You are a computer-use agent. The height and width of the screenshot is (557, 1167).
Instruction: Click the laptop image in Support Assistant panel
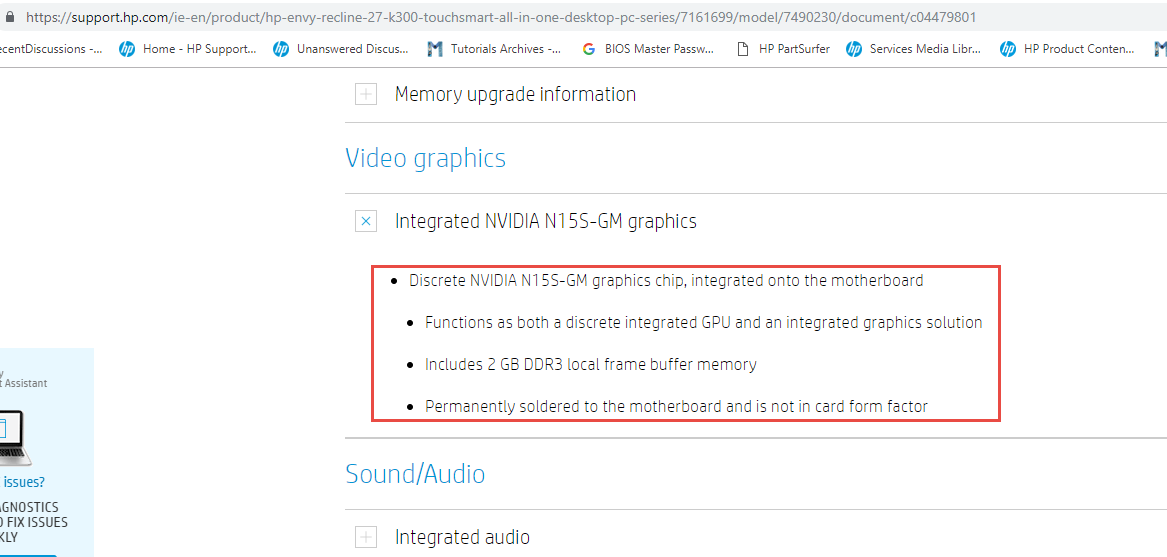[14, 437]
